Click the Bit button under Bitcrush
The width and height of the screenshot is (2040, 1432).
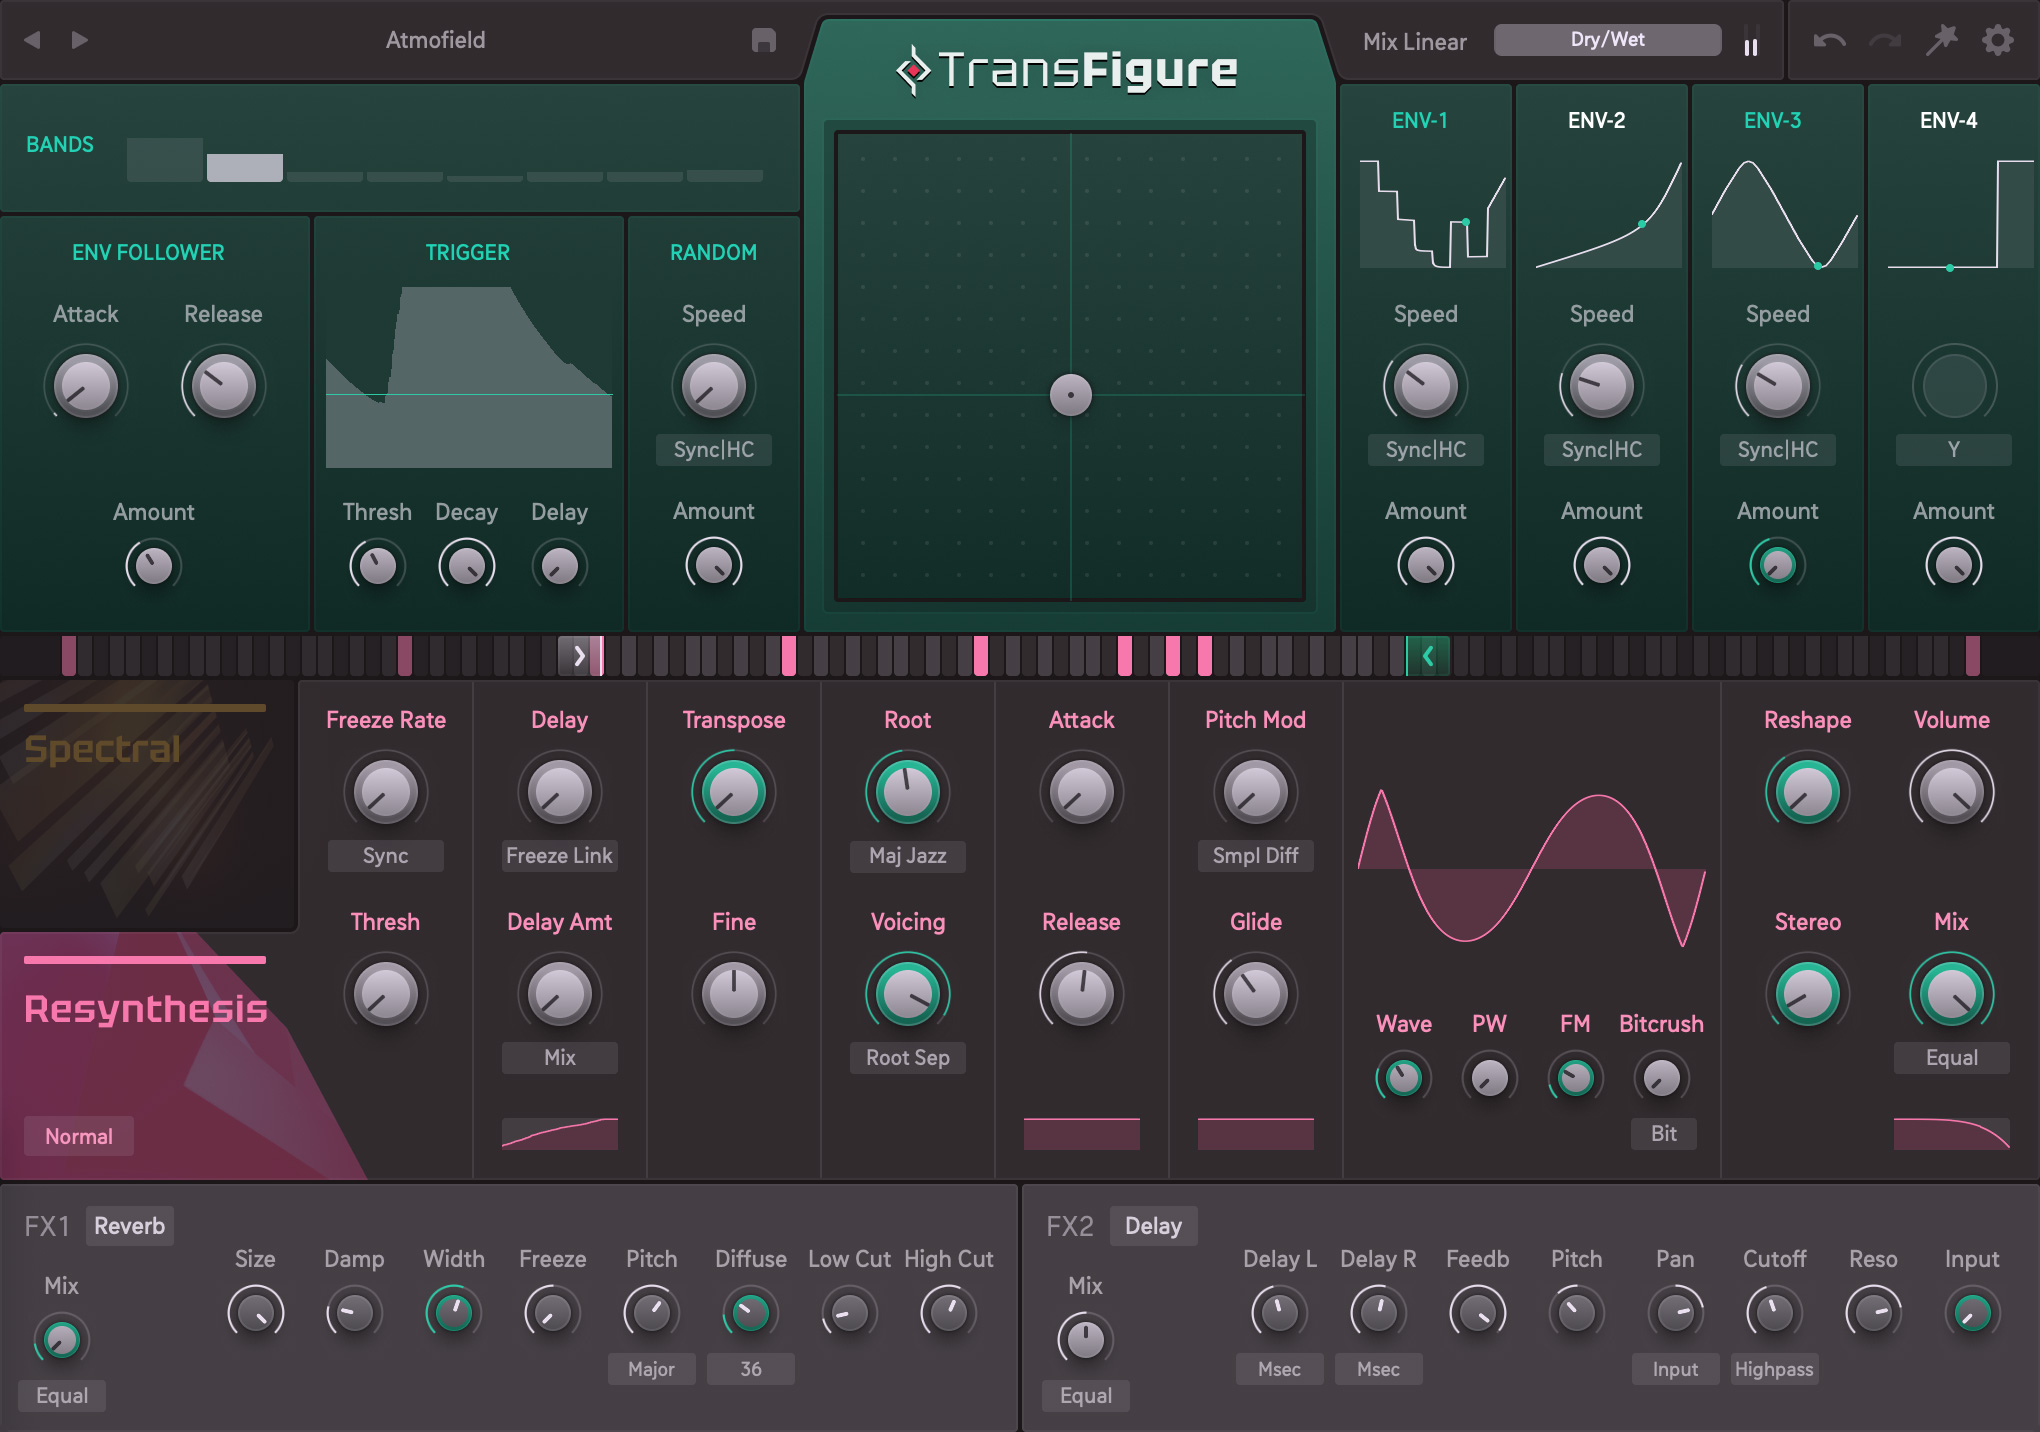pyautogui.click(x=1663, y=1134)
